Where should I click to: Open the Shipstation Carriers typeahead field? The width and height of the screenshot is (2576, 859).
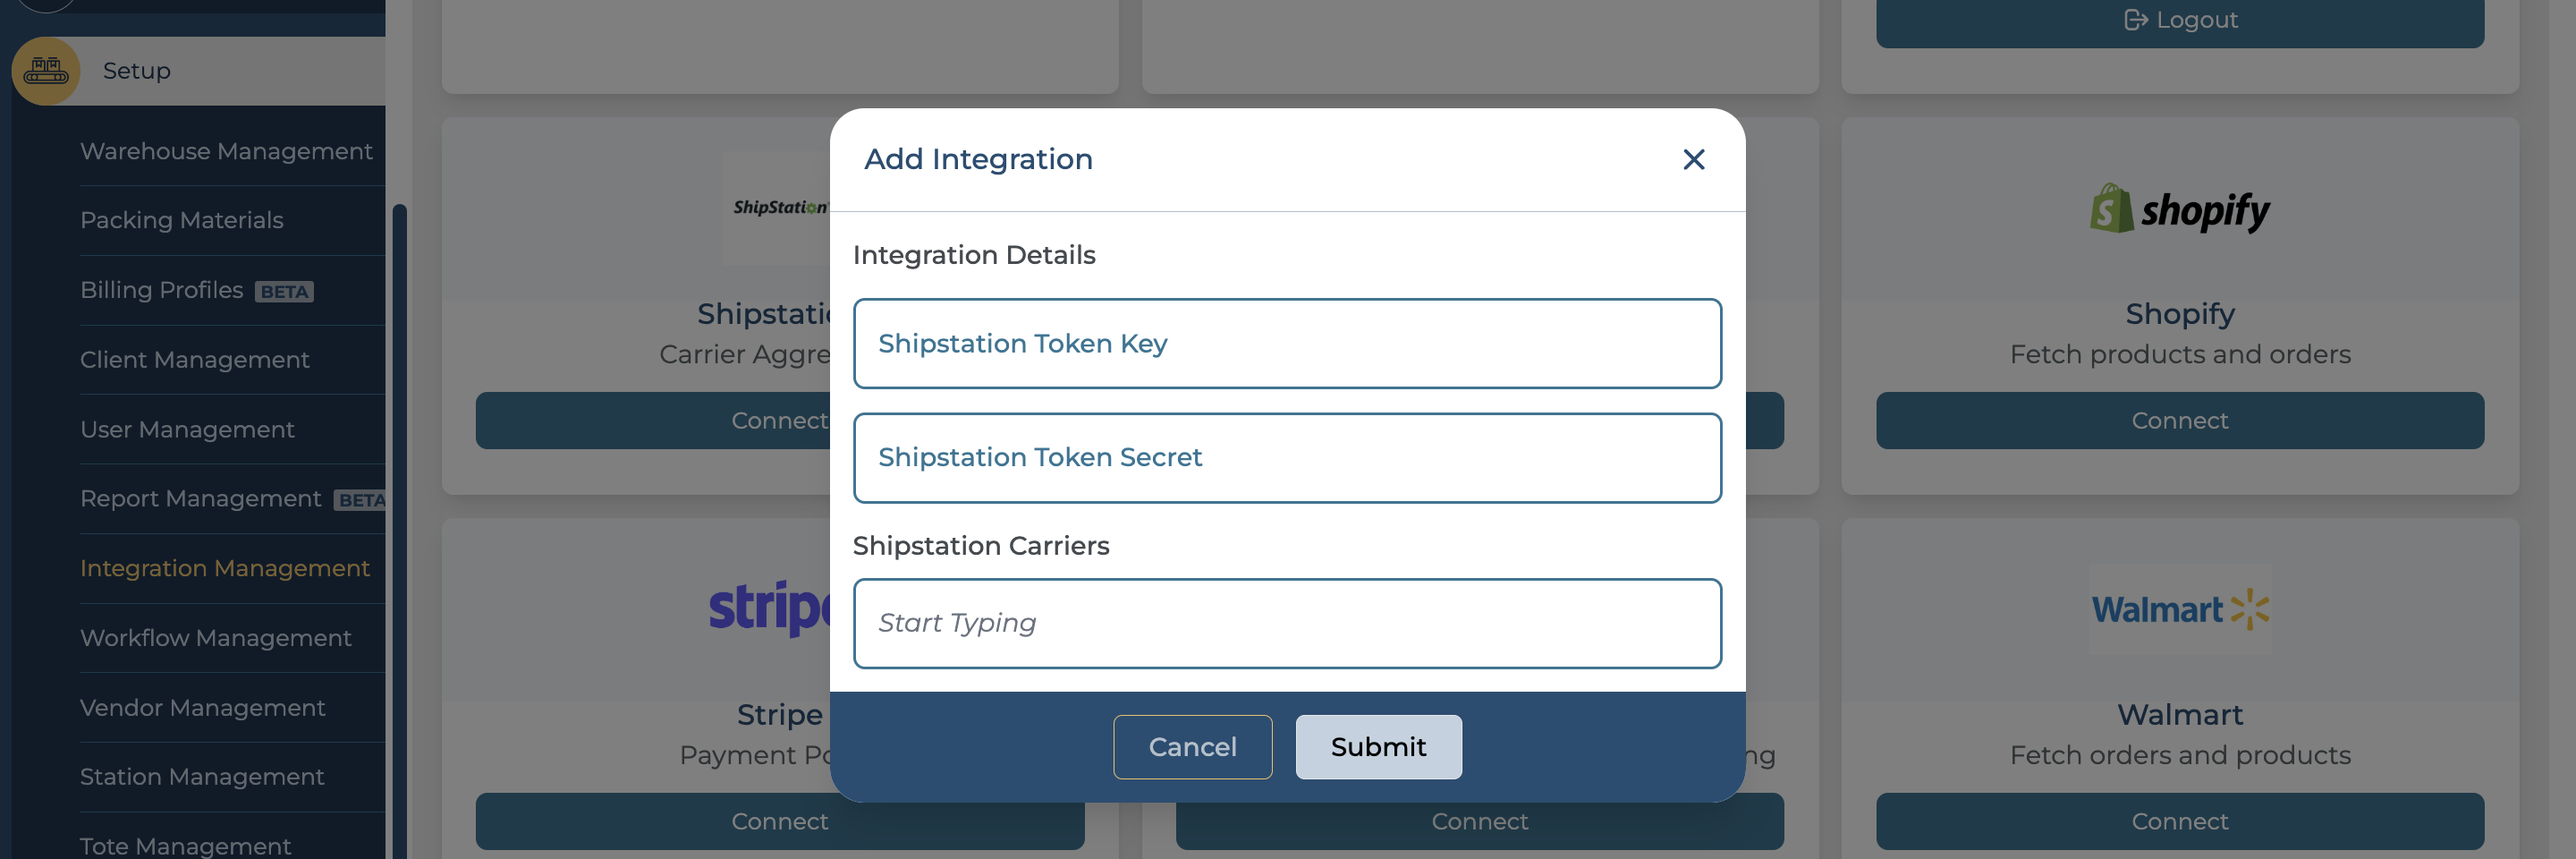tap(1287, 624)
